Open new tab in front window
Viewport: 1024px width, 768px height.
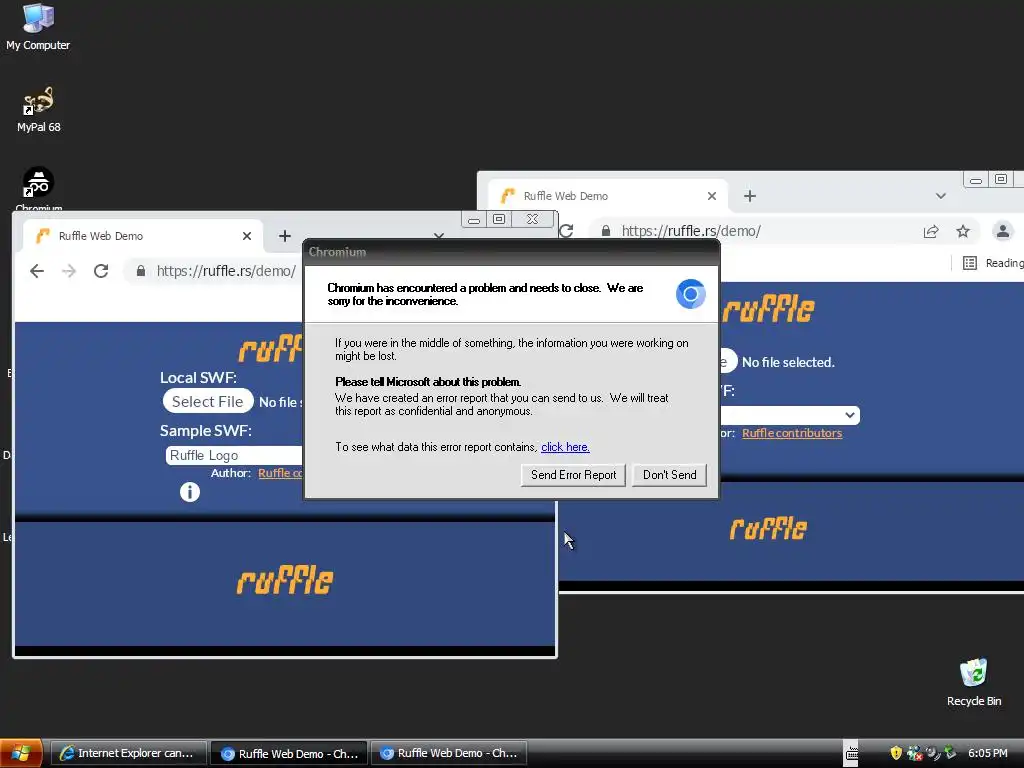285,236
